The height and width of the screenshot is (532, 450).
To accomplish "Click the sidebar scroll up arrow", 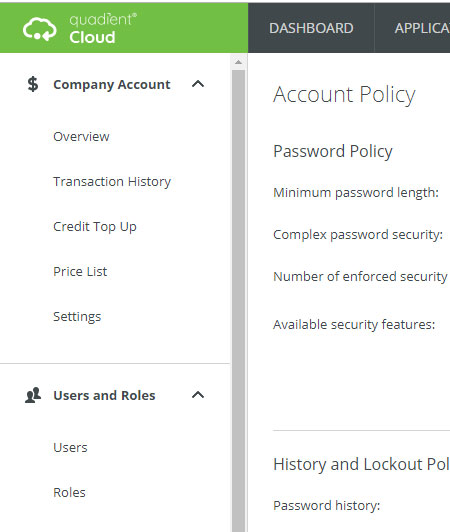I will [238, 62].
